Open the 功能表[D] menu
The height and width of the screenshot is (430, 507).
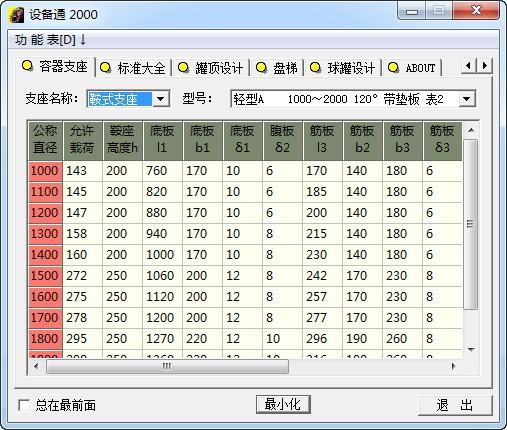coord(51,40)
